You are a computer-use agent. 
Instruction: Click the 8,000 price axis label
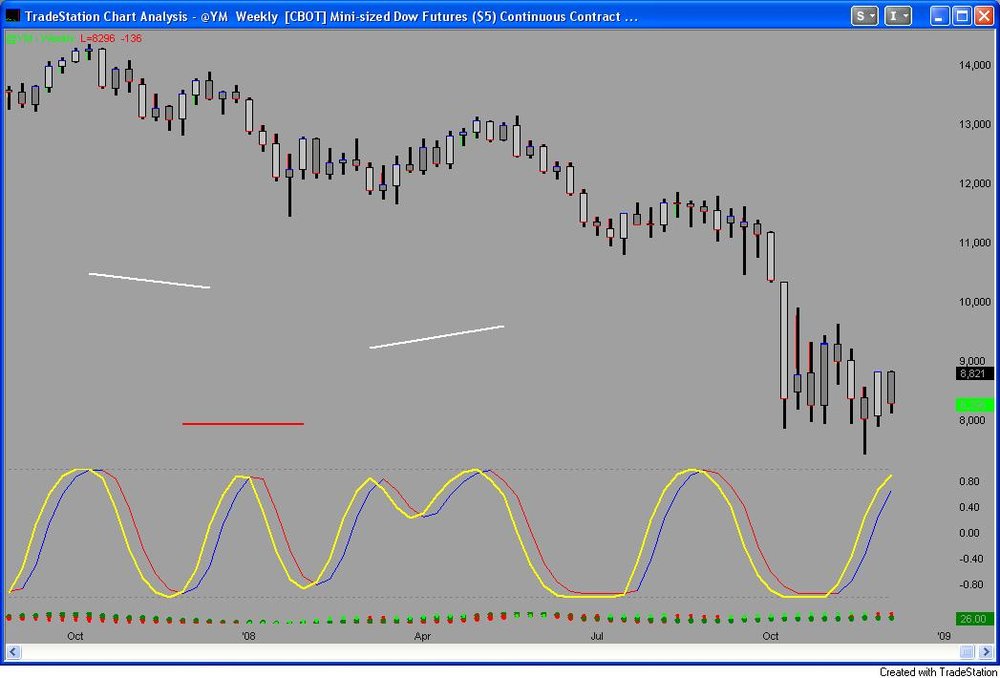(974, 420)
